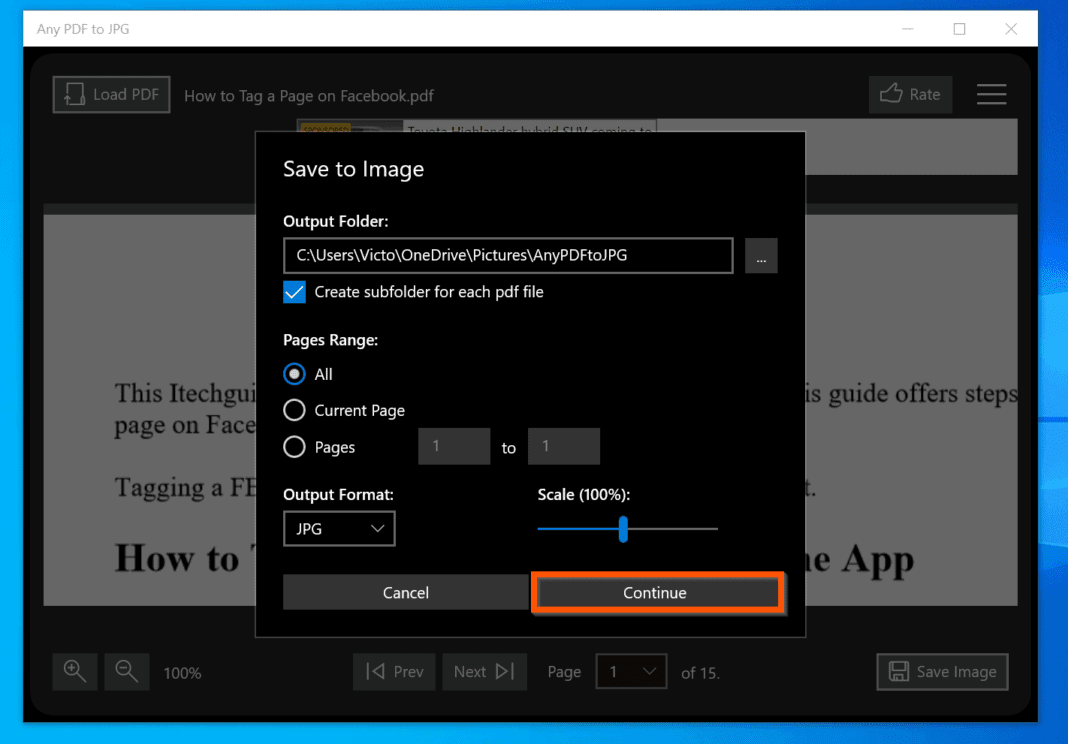Uncheck Create subfolder for each pdf file
This screenshot has width=1068, height=744.
click(294, 292)
